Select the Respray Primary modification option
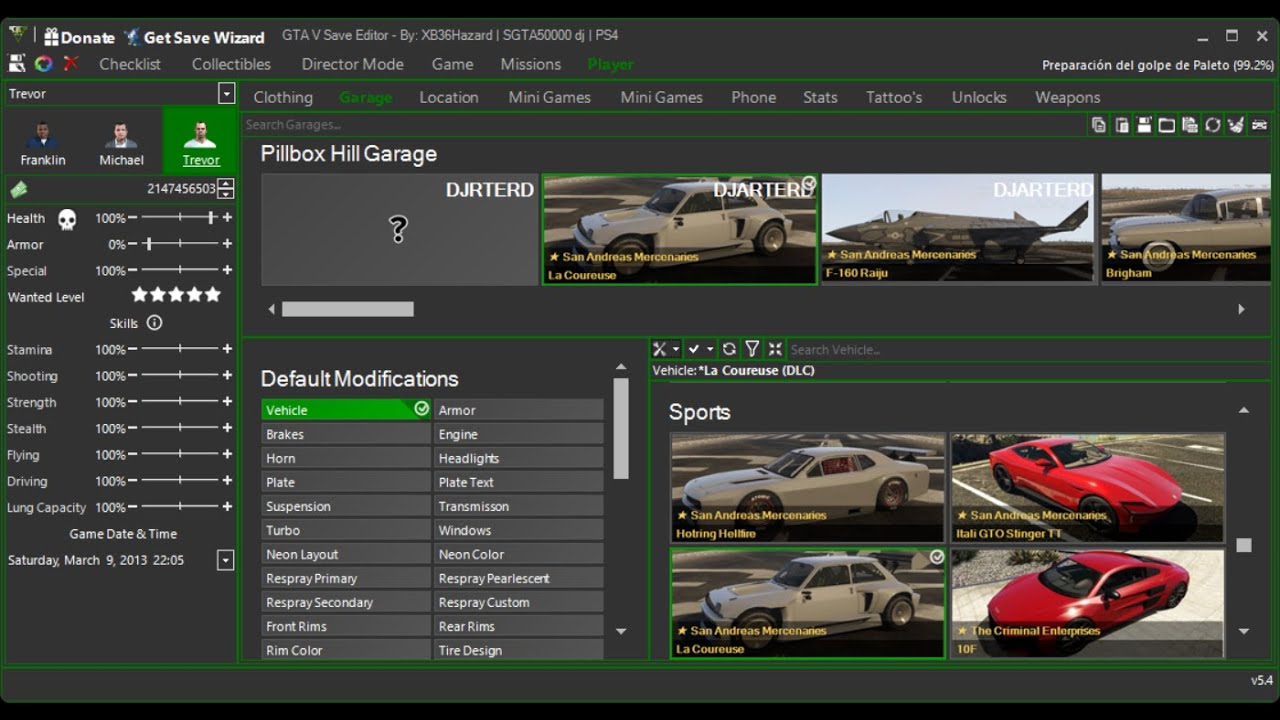The width and height of the screenshot is (1280, 720). tap(346, 578)
